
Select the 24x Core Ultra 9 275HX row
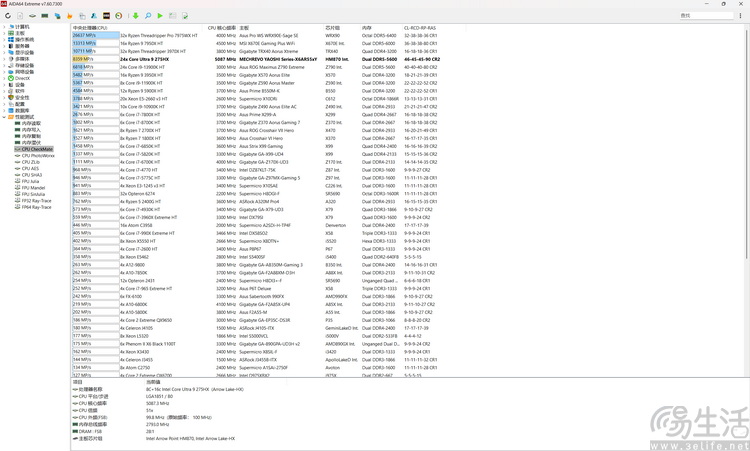coord(256,59)
